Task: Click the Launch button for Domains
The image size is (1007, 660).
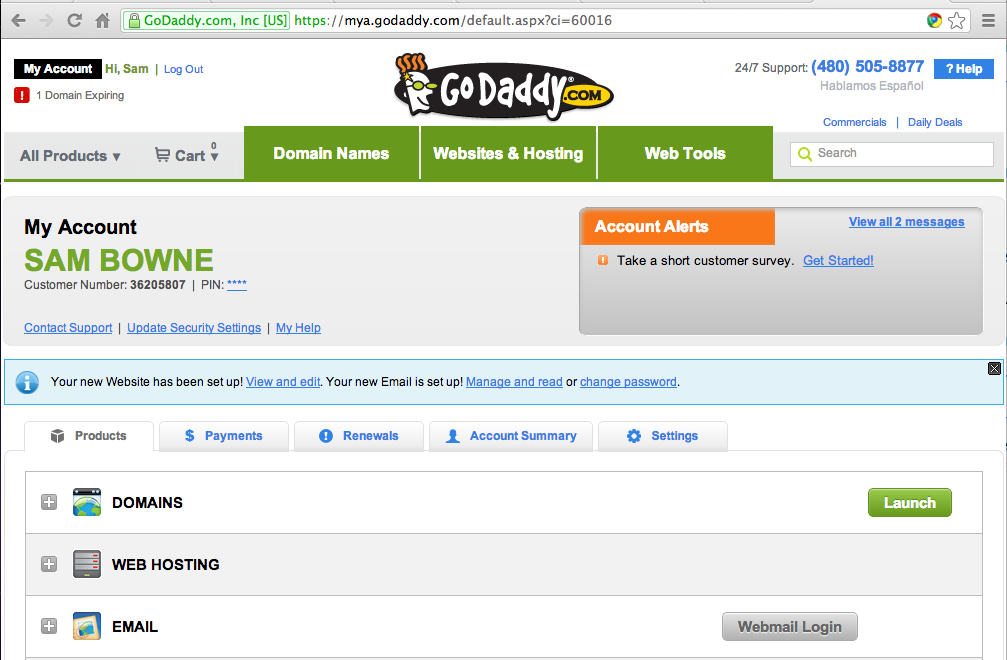Action: 909,503
